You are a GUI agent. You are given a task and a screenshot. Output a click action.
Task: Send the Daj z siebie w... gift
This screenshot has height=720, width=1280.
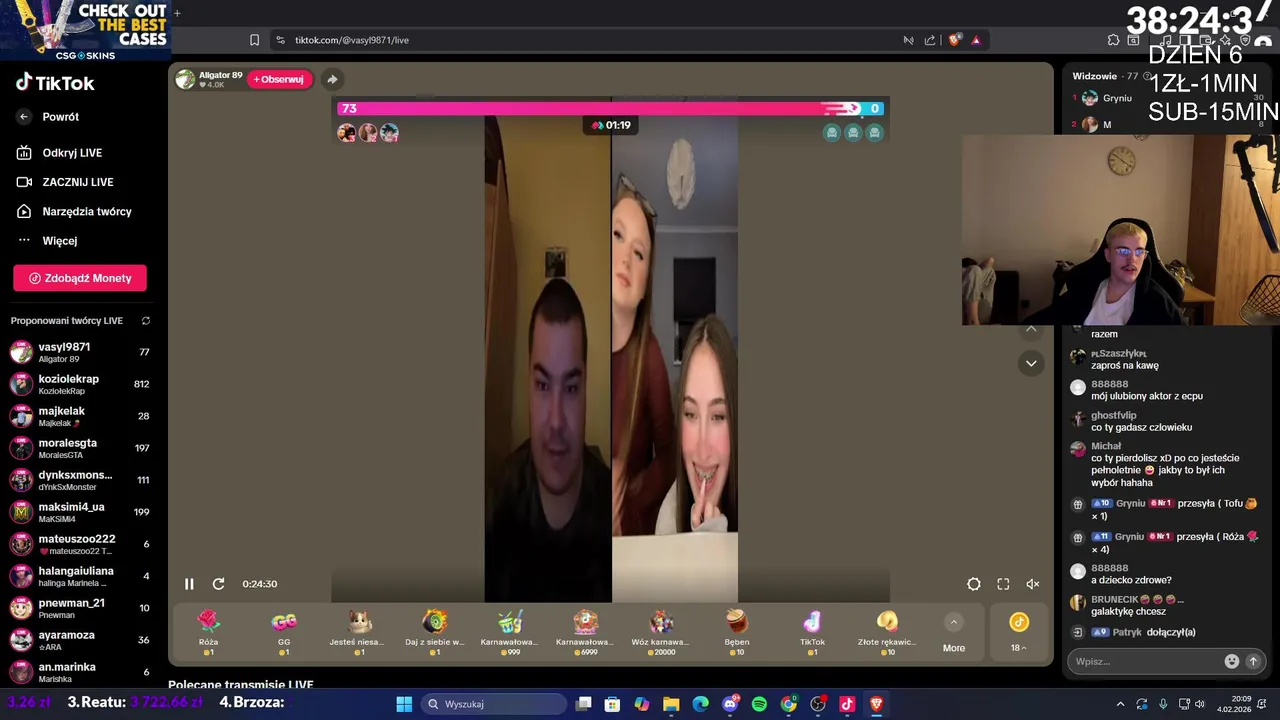435,633
